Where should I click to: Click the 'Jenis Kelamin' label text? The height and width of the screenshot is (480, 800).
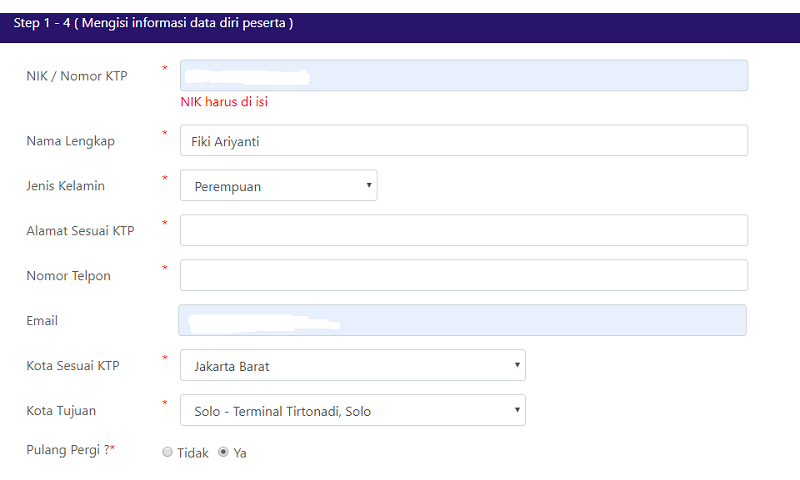pyautogui.click(x=65, y=186)
